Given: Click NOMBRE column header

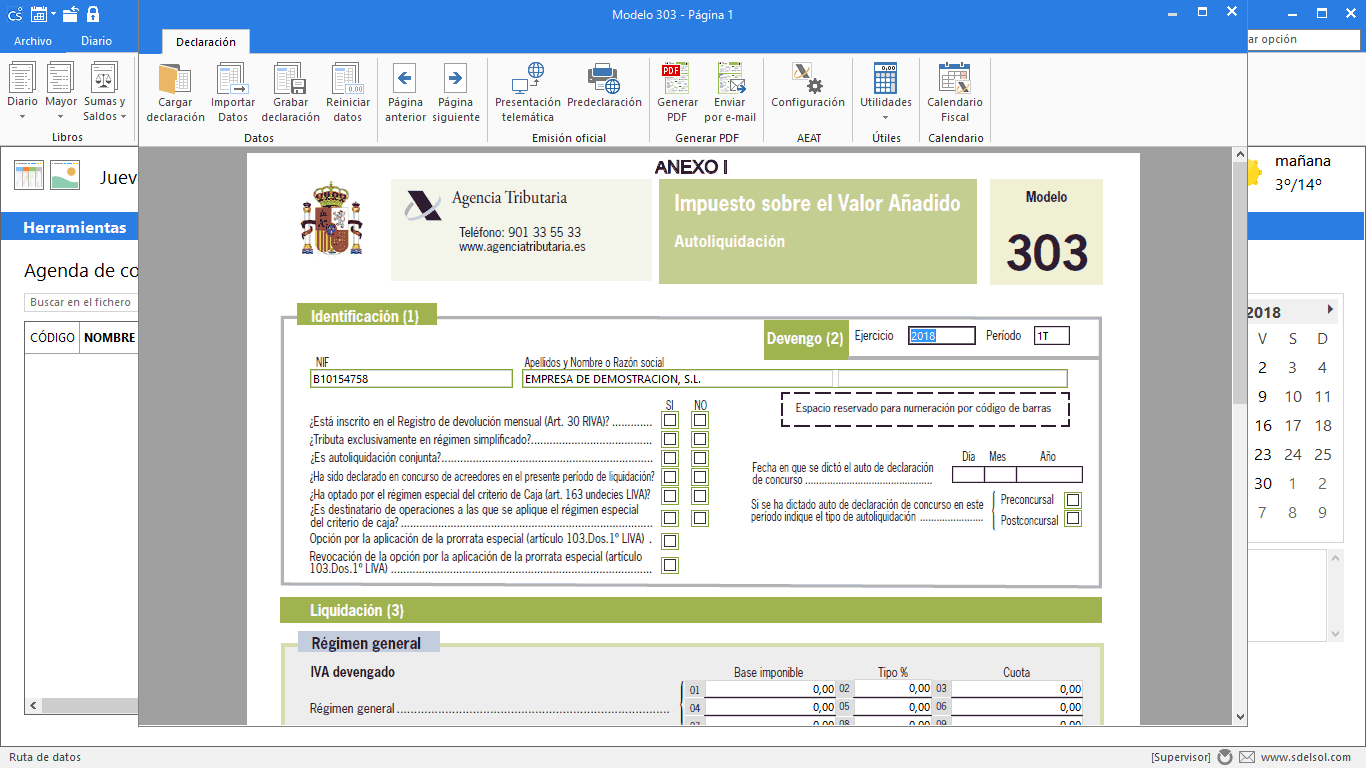Looking at the screenshot, I should 109,338.
